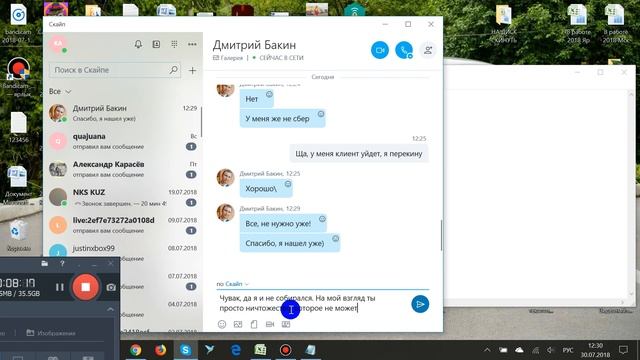Send a contact card
640x360 pixels.
click(x=286, y=324)
